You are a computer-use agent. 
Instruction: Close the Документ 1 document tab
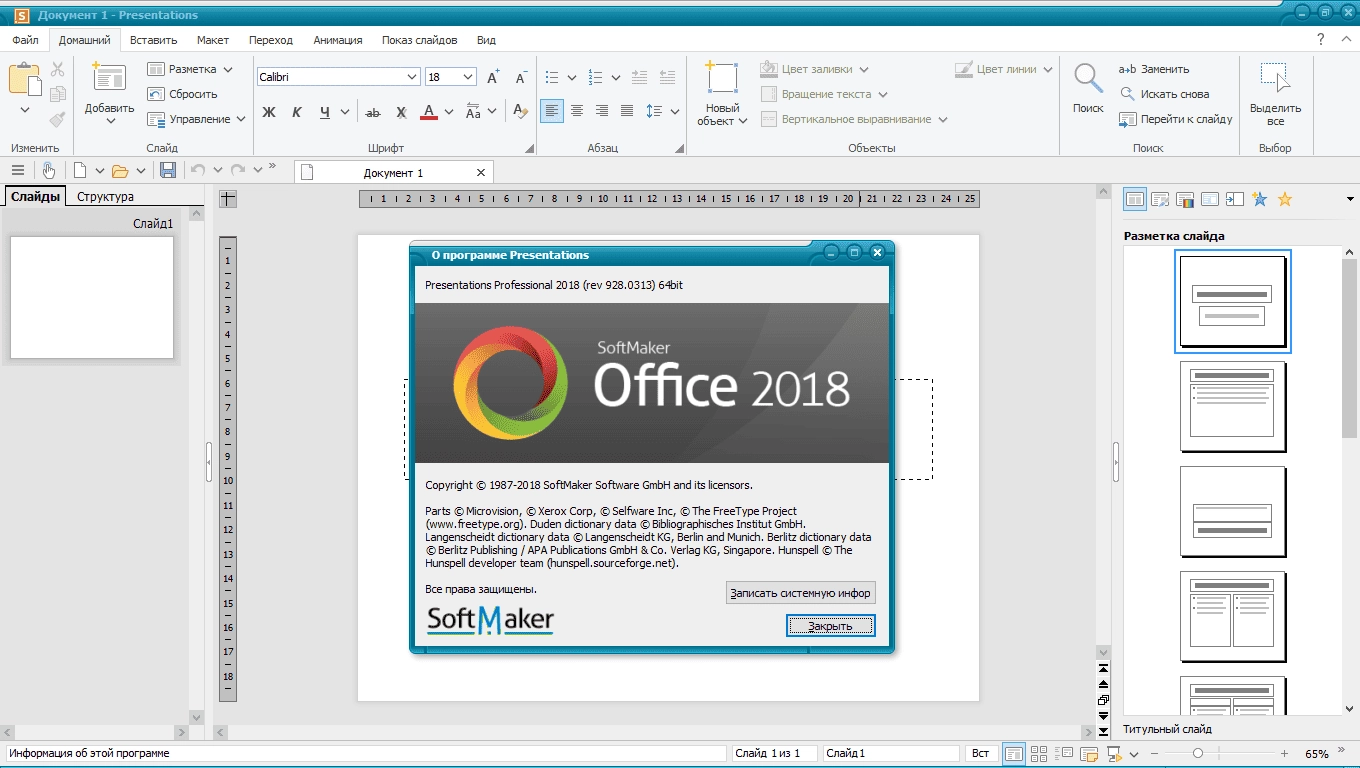pyautogui.click(x=481, y=172)
